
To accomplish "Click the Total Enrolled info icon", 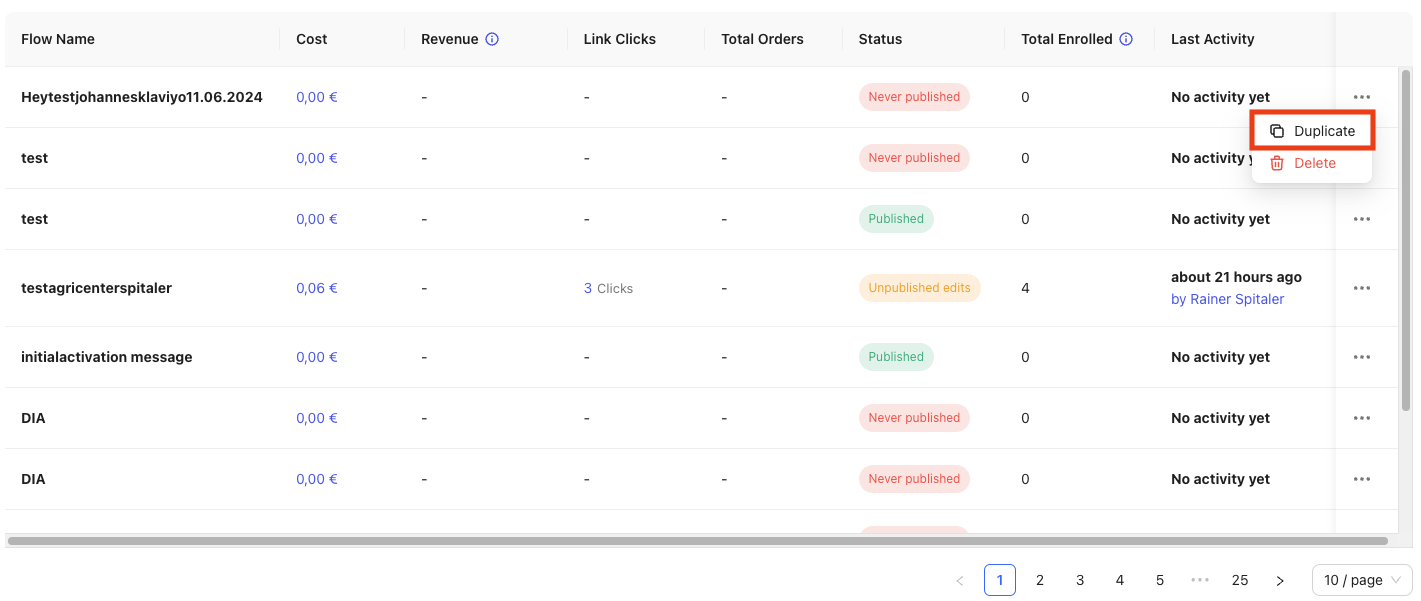I will pos(1126,39).
